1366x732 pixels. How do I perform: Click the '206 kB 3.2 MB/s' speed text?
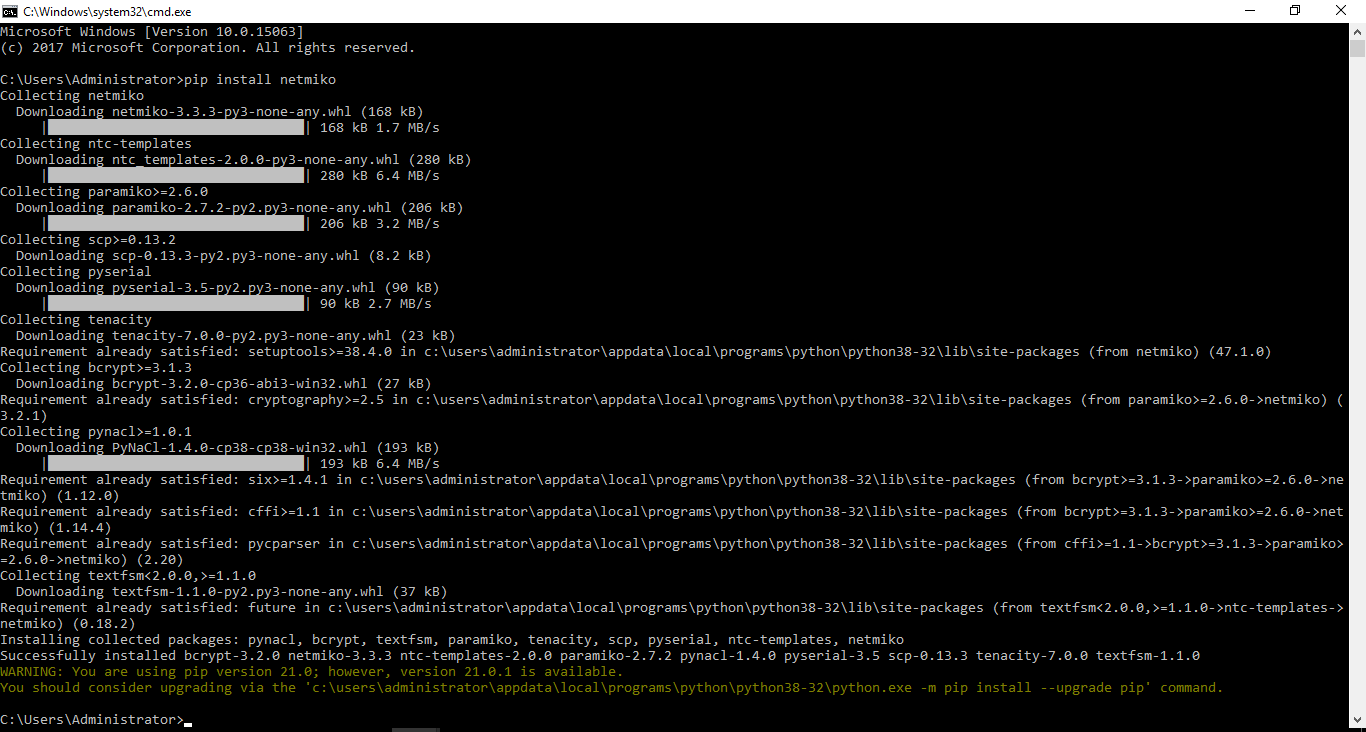[x=380, y=224]
